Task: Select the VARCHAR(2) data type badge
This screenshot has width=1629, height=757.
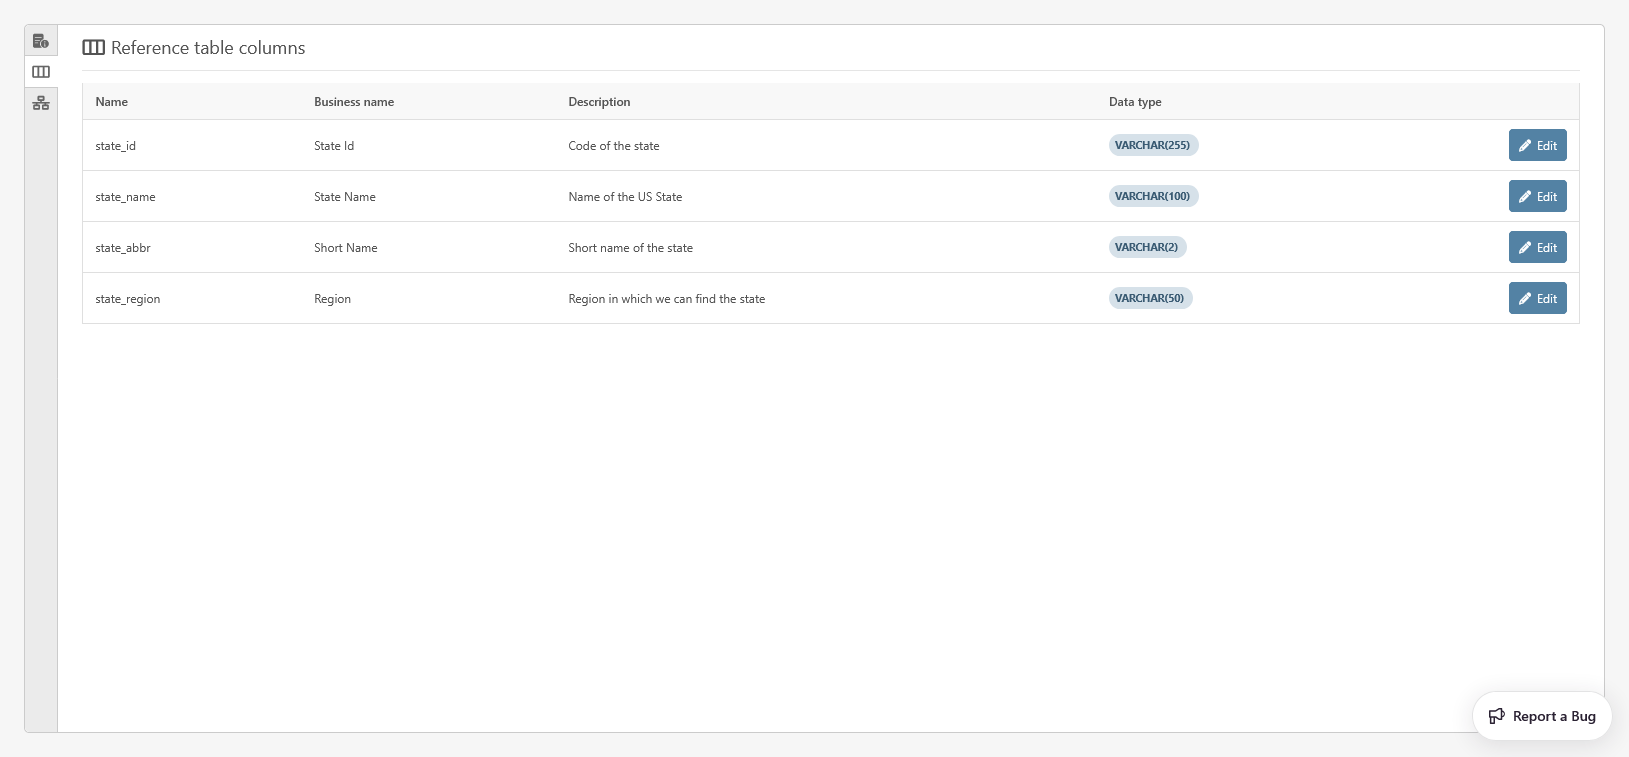Action: [1147, 247]
